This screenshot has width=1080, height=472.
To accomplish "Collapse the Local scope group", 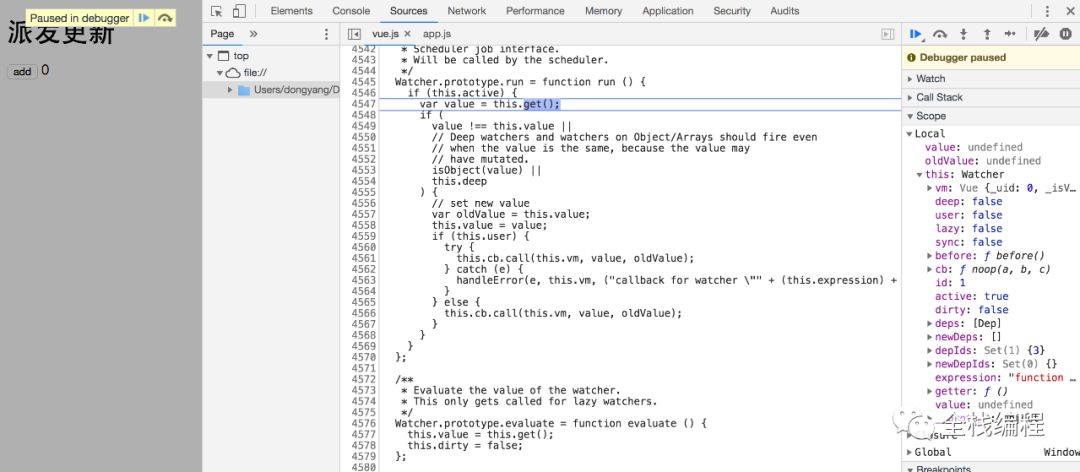I will click(909, 134).
